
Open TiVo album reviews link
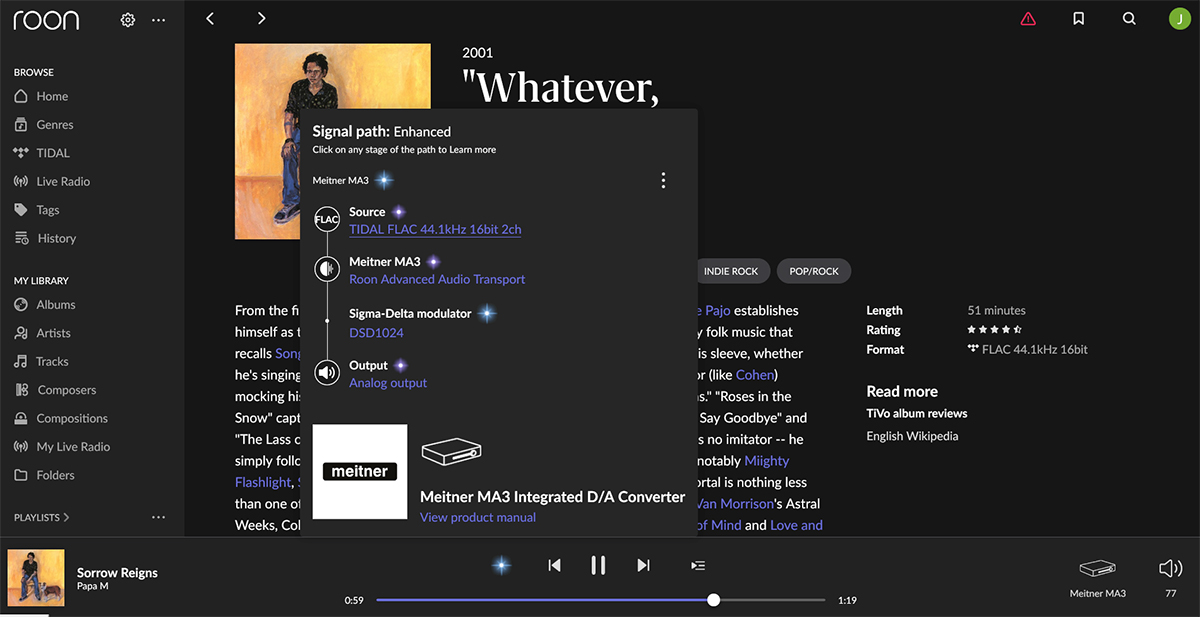pos(917,413)
